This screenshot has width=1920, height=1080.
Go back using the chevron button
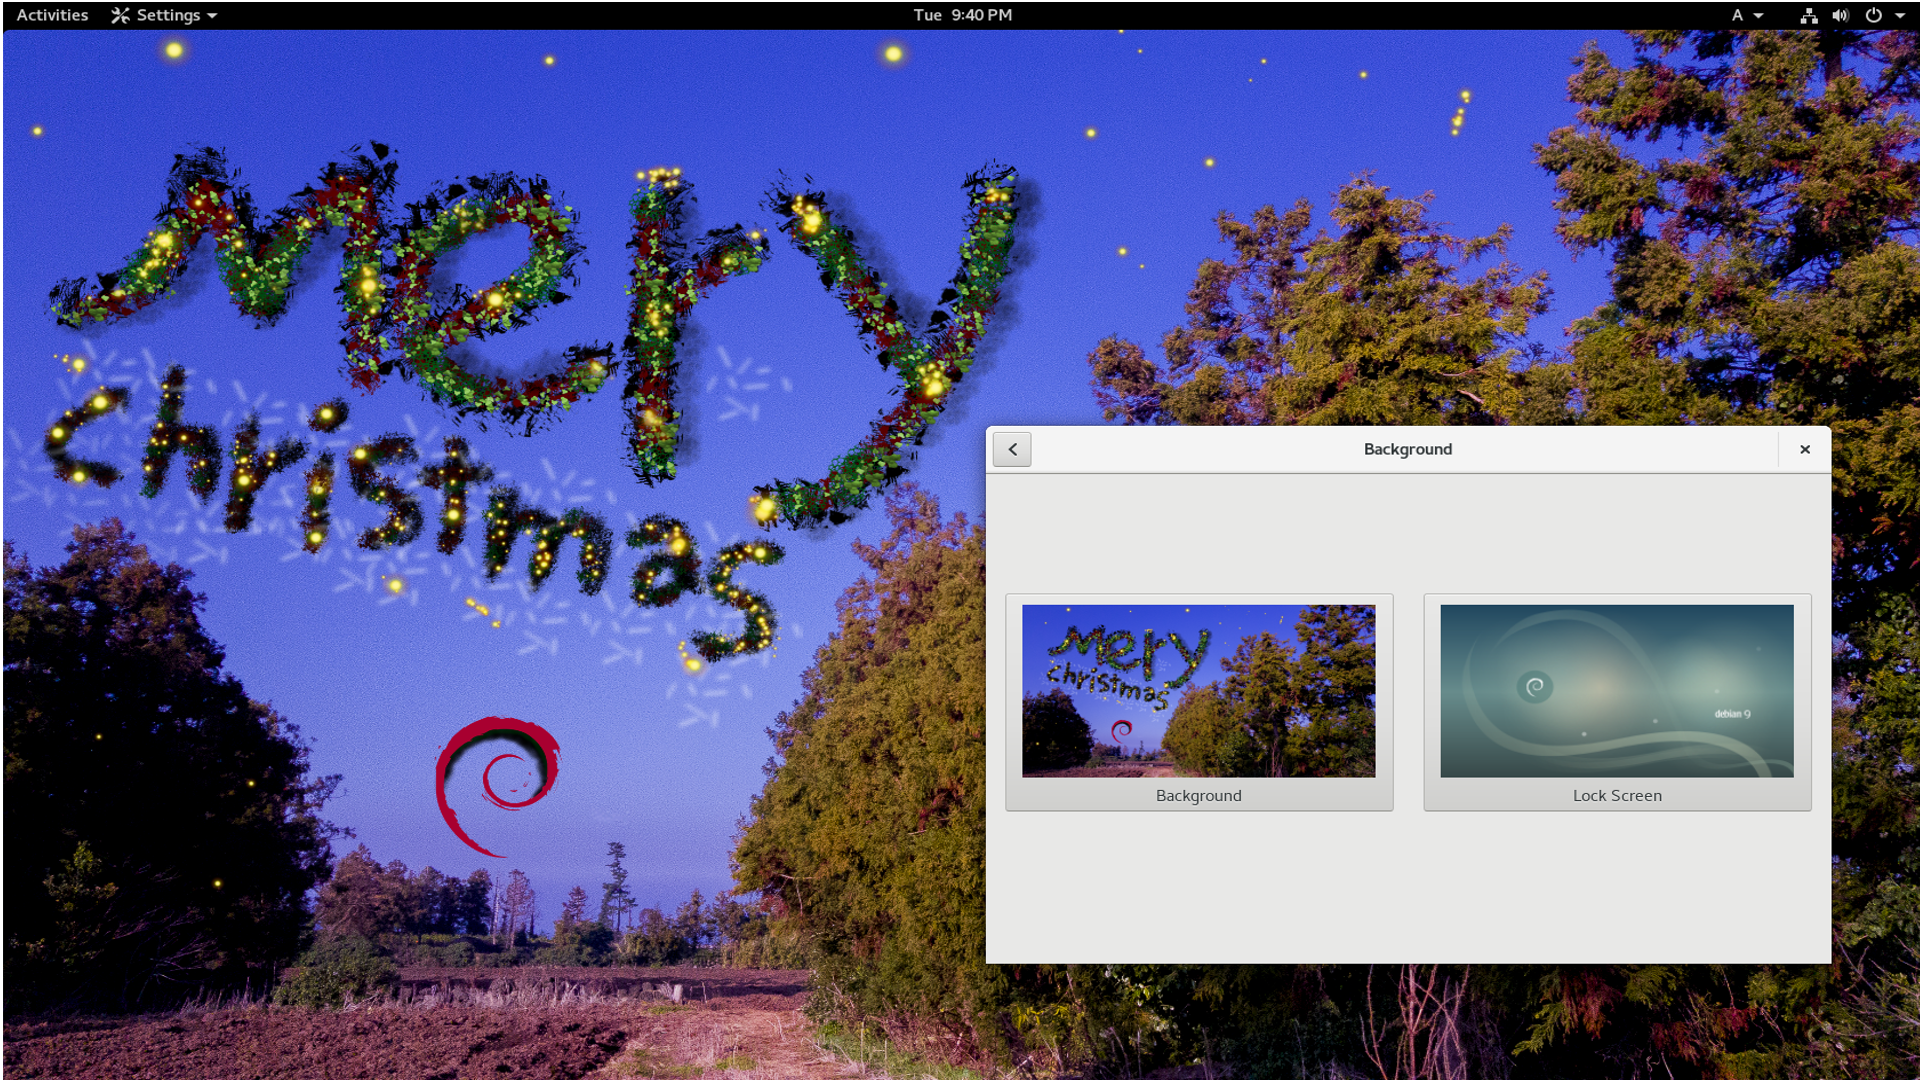pos(1012,449)
